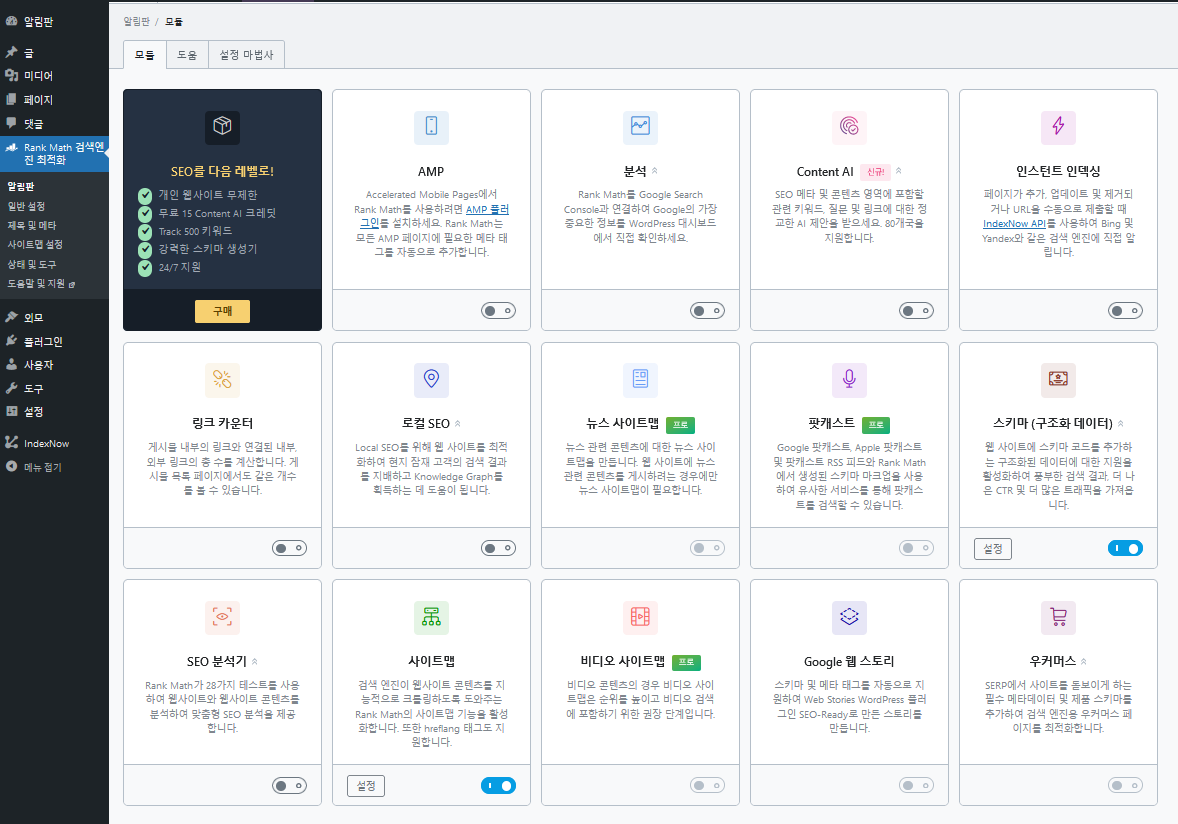Click the AMP module icon
The height and width of the screenshot is (824, 1178).
tap(431, 128)
